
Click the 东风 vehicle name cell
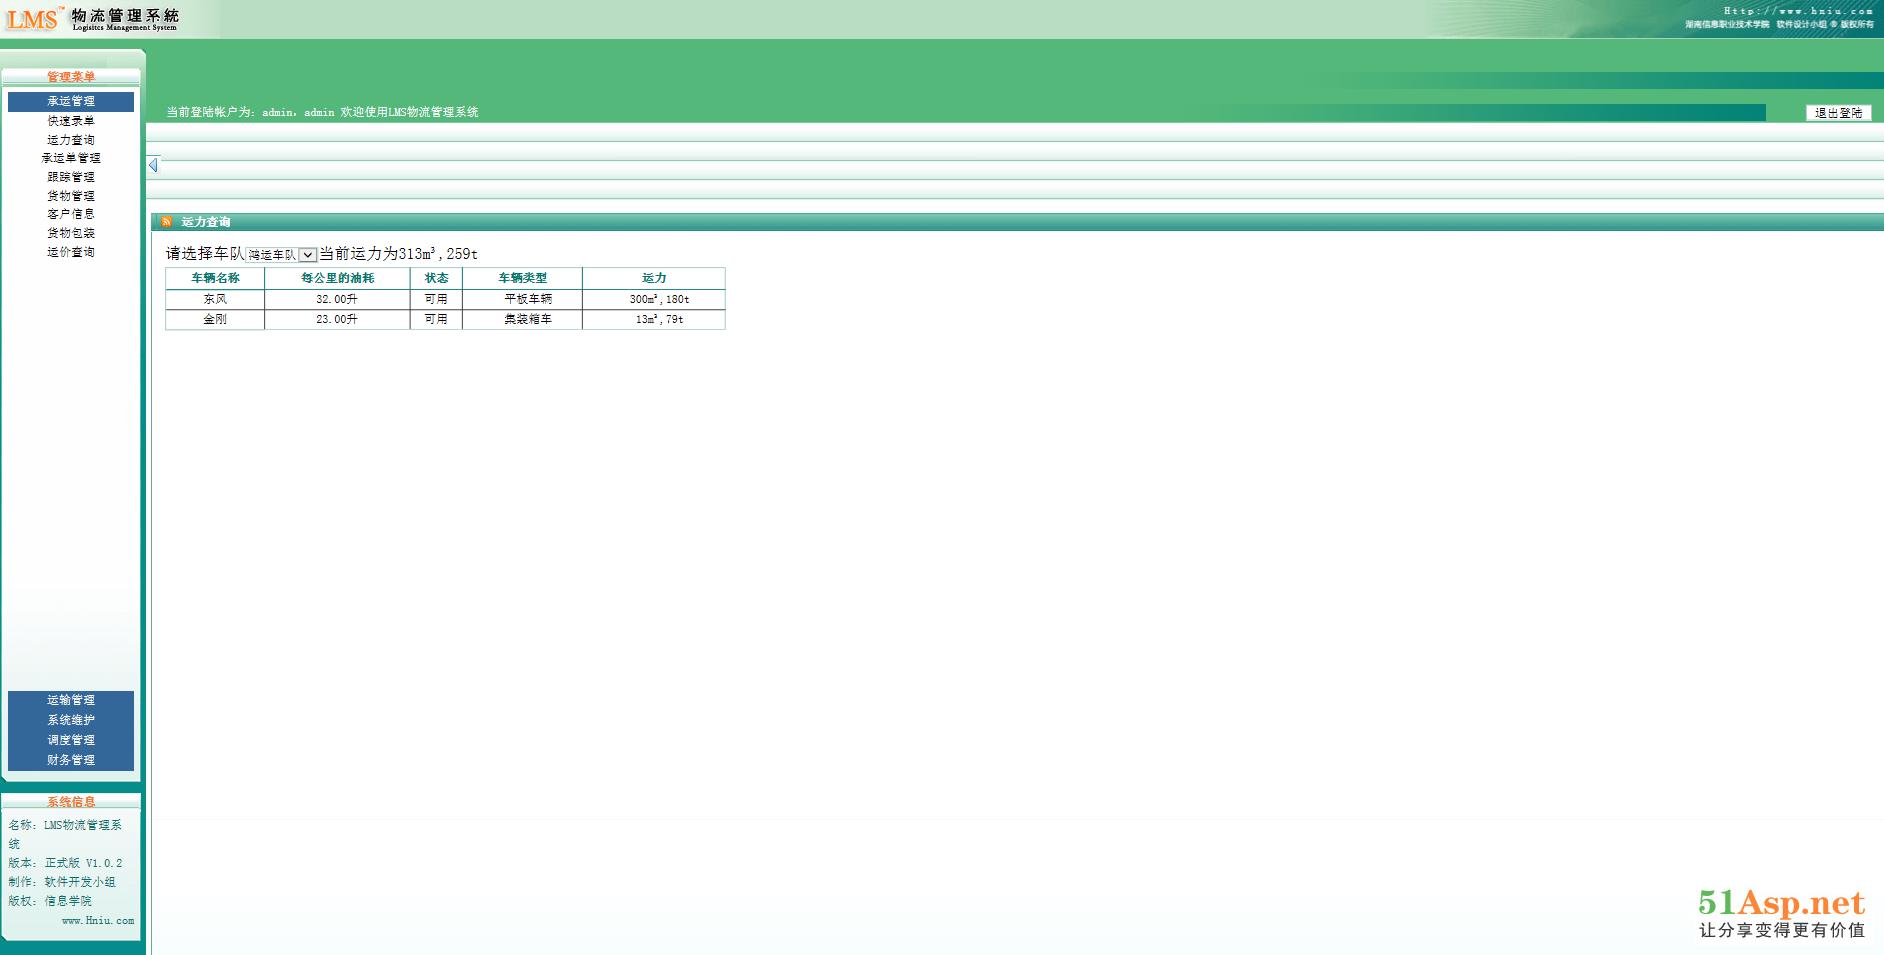pos(215,299)
